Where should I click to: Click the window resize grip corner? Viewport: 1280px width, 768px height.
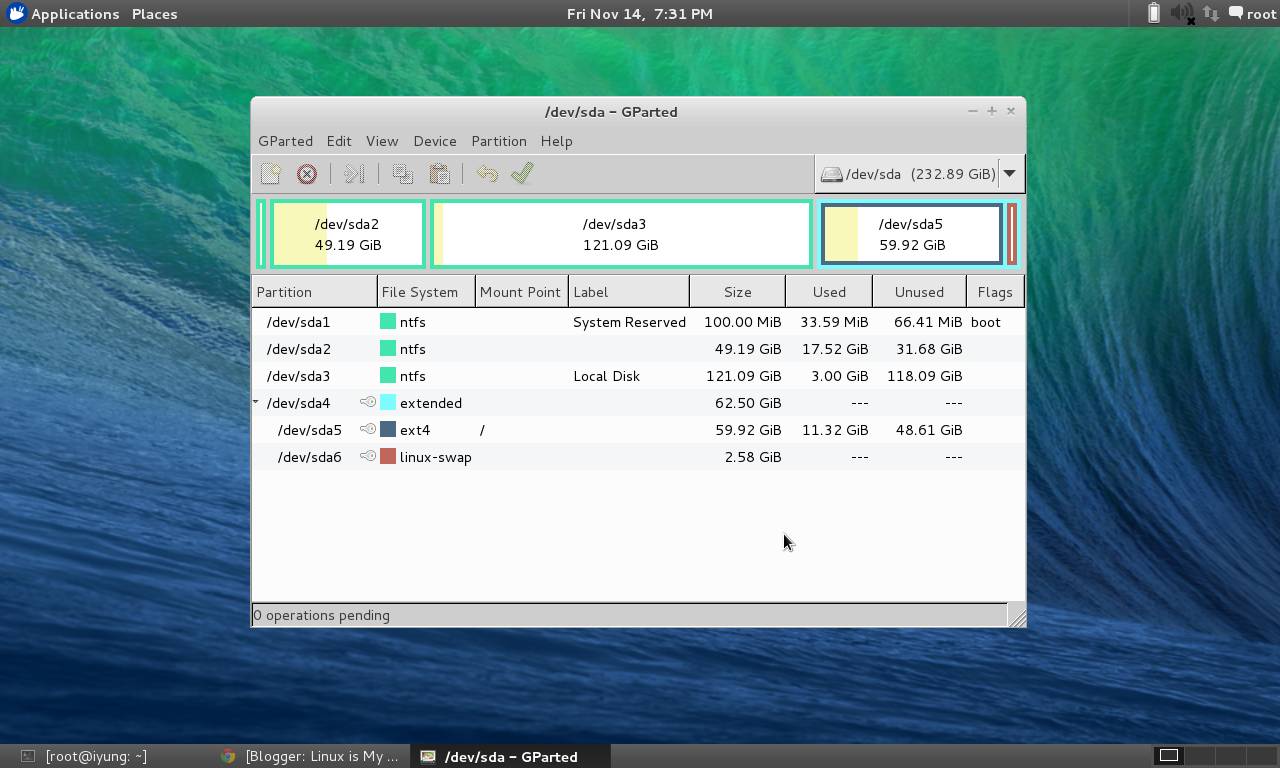[1016, 616]
